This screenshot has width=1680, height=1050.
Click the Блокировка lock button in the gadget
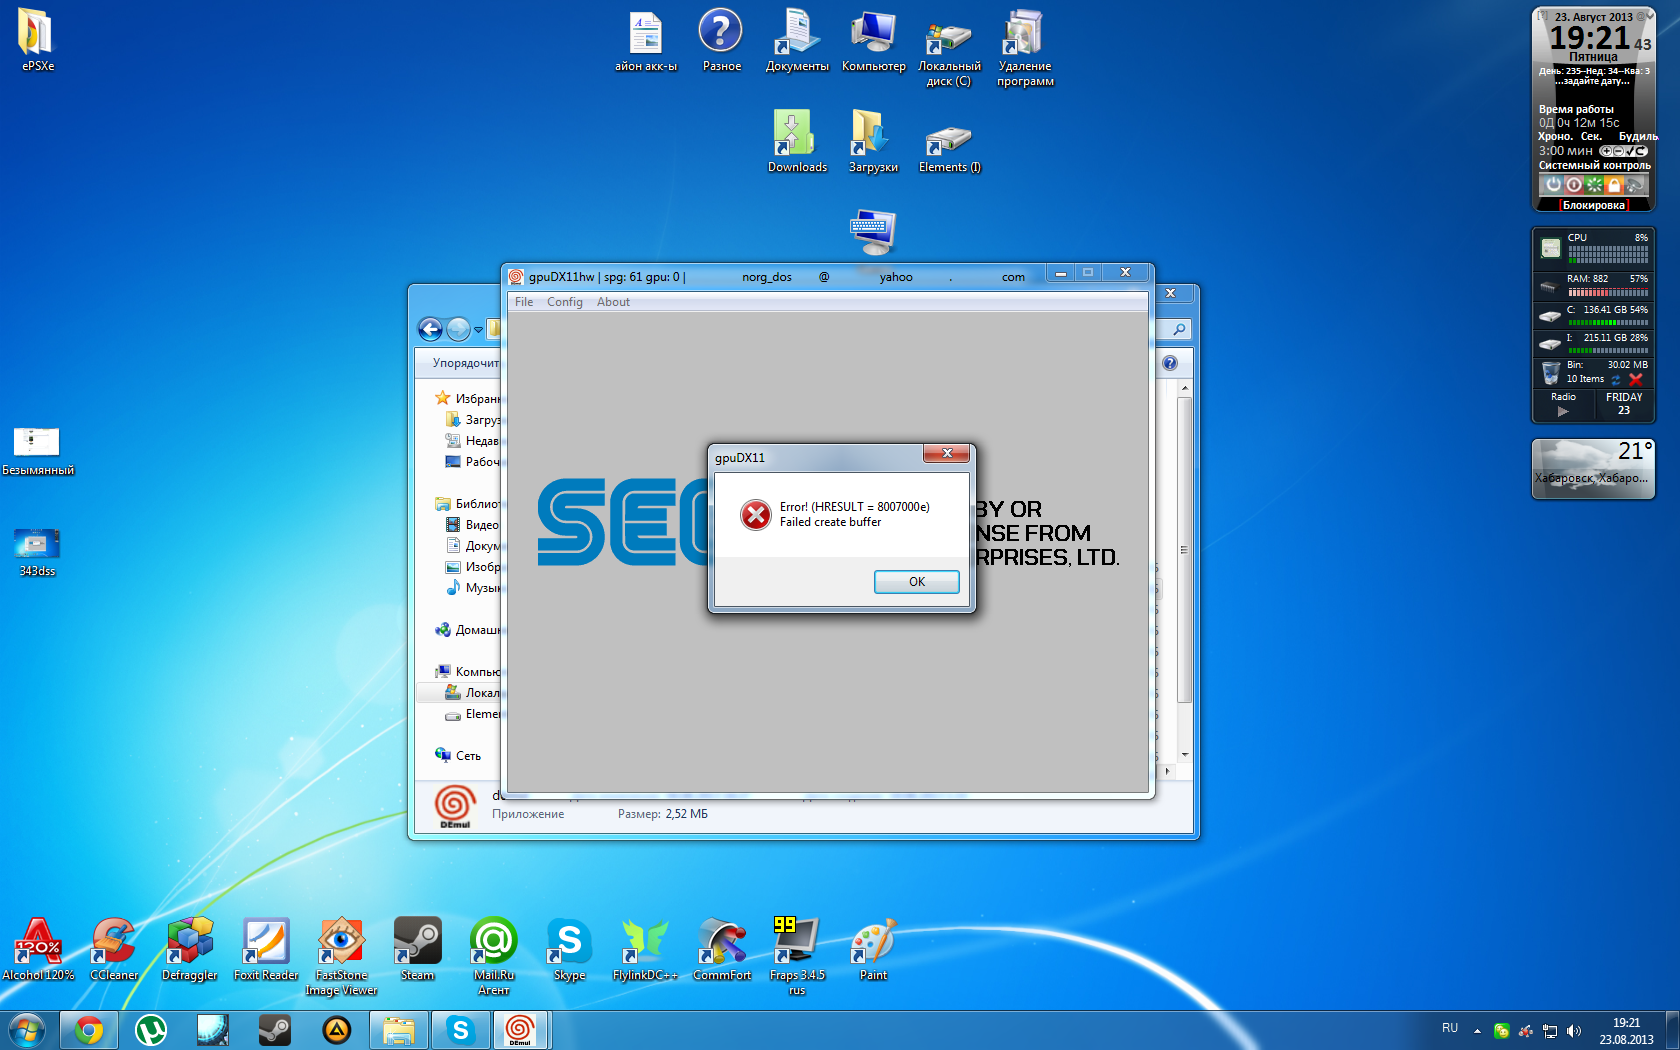pyautogui.click(x=1593, y=205)
